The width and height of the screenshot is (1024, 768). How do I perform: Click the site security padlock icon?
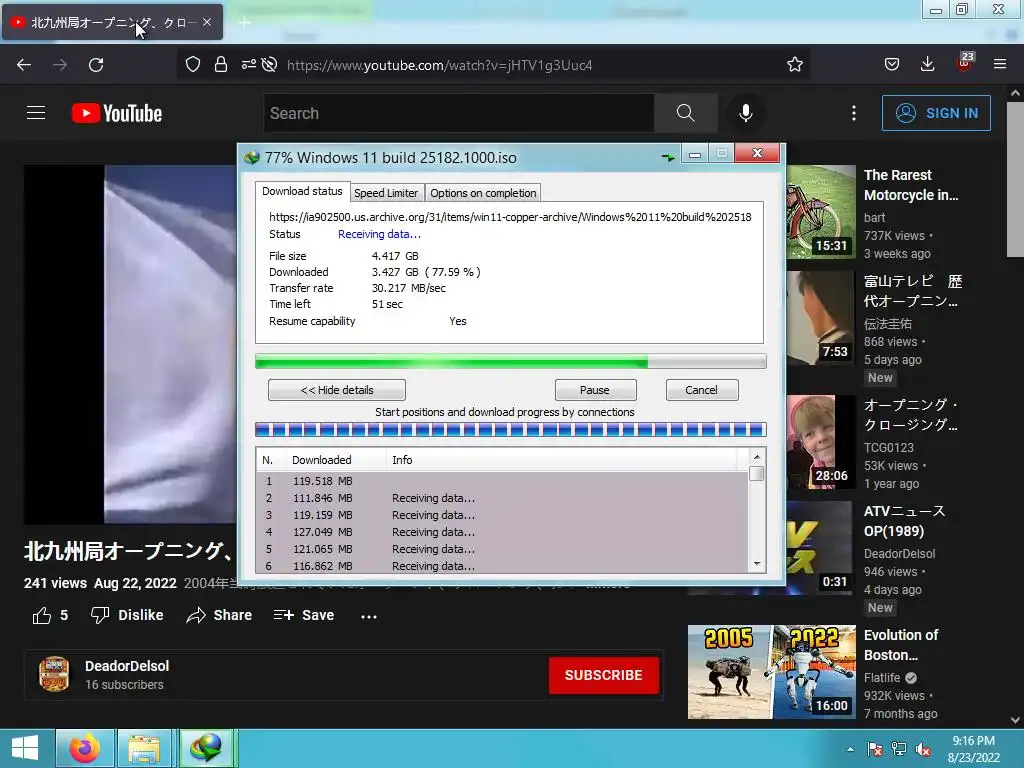click(221, 64)
